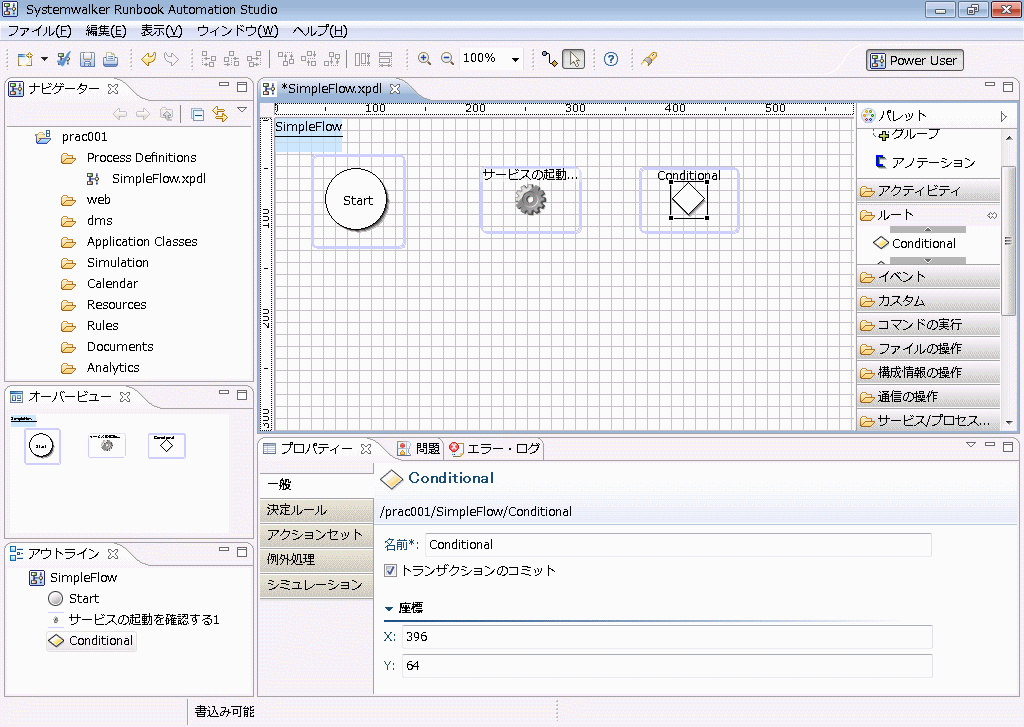Viewport: 1024px width, 727px height.
Task: Open the 決定ルール properties section
Action: point(316,510)
